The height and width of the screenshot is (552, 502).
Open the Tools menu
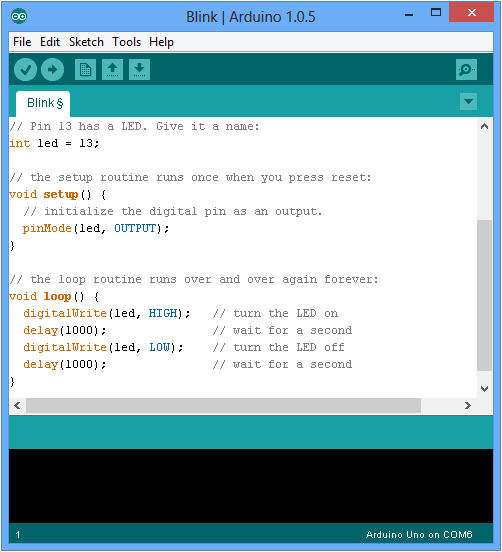pos(126,42)
